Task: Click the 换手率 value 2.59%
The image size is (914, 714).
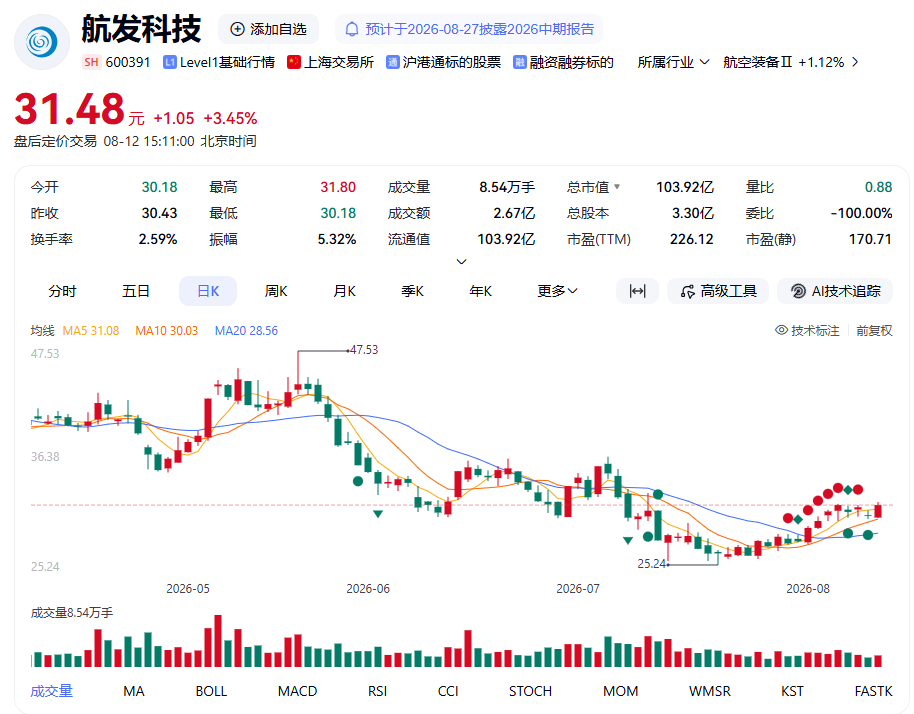Action: [158, 239]
